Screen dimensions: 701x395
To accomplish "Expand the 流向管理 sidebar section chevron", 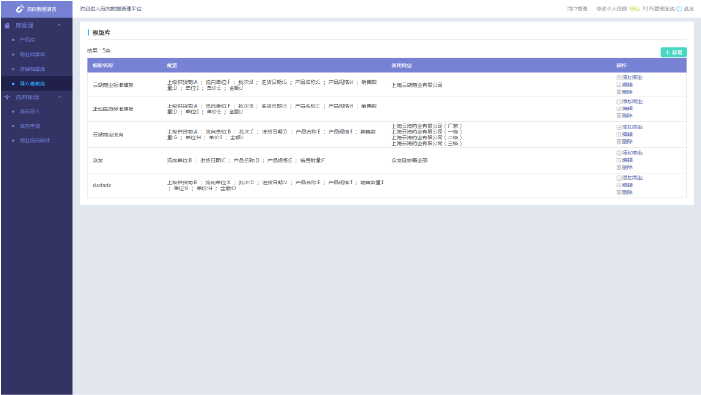I will tap(59, 97).
